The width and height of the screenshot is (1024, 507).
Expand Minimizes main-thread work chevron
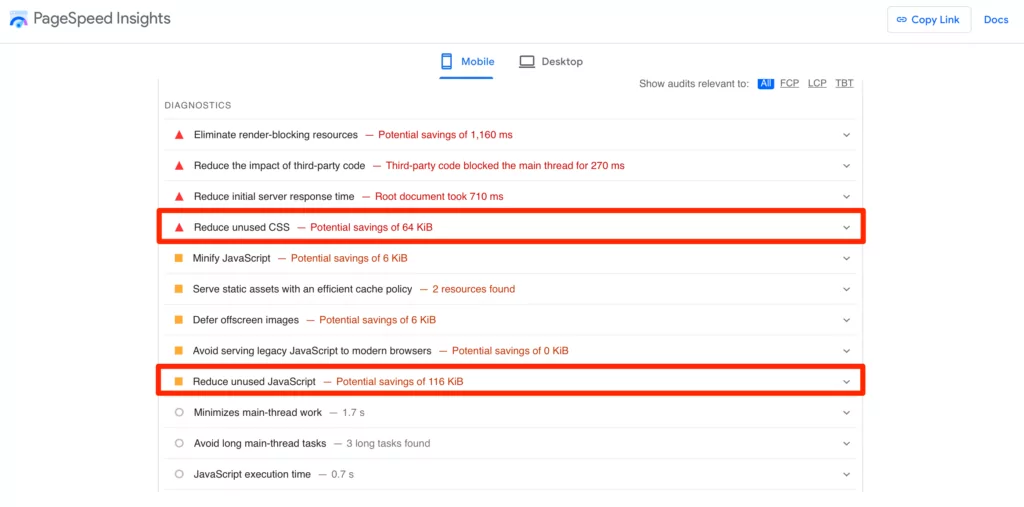point(846,413)
